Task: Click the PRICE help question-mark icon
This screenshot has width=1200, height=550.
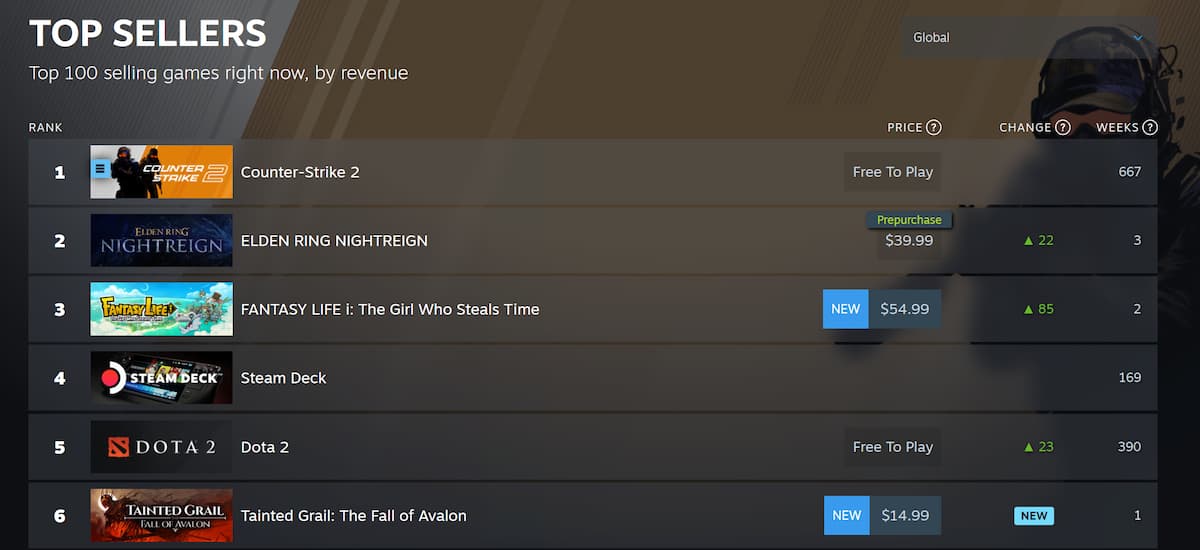Action: [x=934, y=127]
